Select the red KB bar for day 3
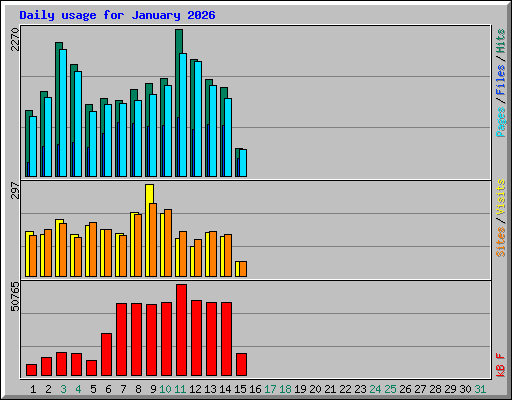 pyautogui.click(x=62, y=364)
